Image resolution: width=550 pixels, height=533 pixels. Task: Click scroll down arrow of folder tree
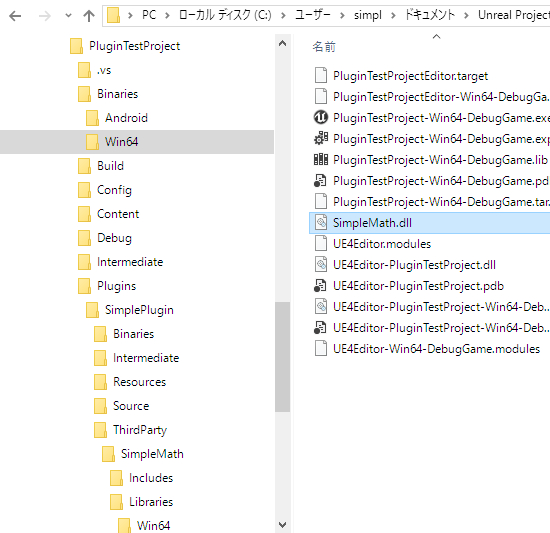click(x=283, y=525)
